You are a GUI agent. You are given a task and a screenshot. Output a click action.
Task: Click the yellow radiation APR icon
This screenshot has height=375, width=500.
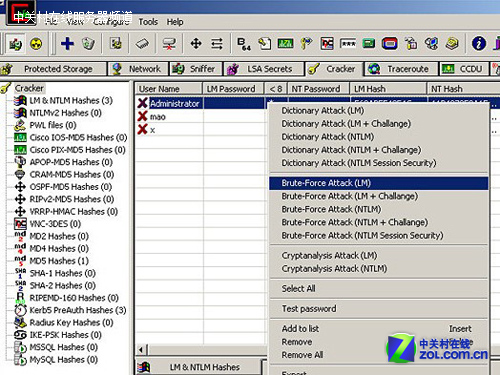pos(36,43)
